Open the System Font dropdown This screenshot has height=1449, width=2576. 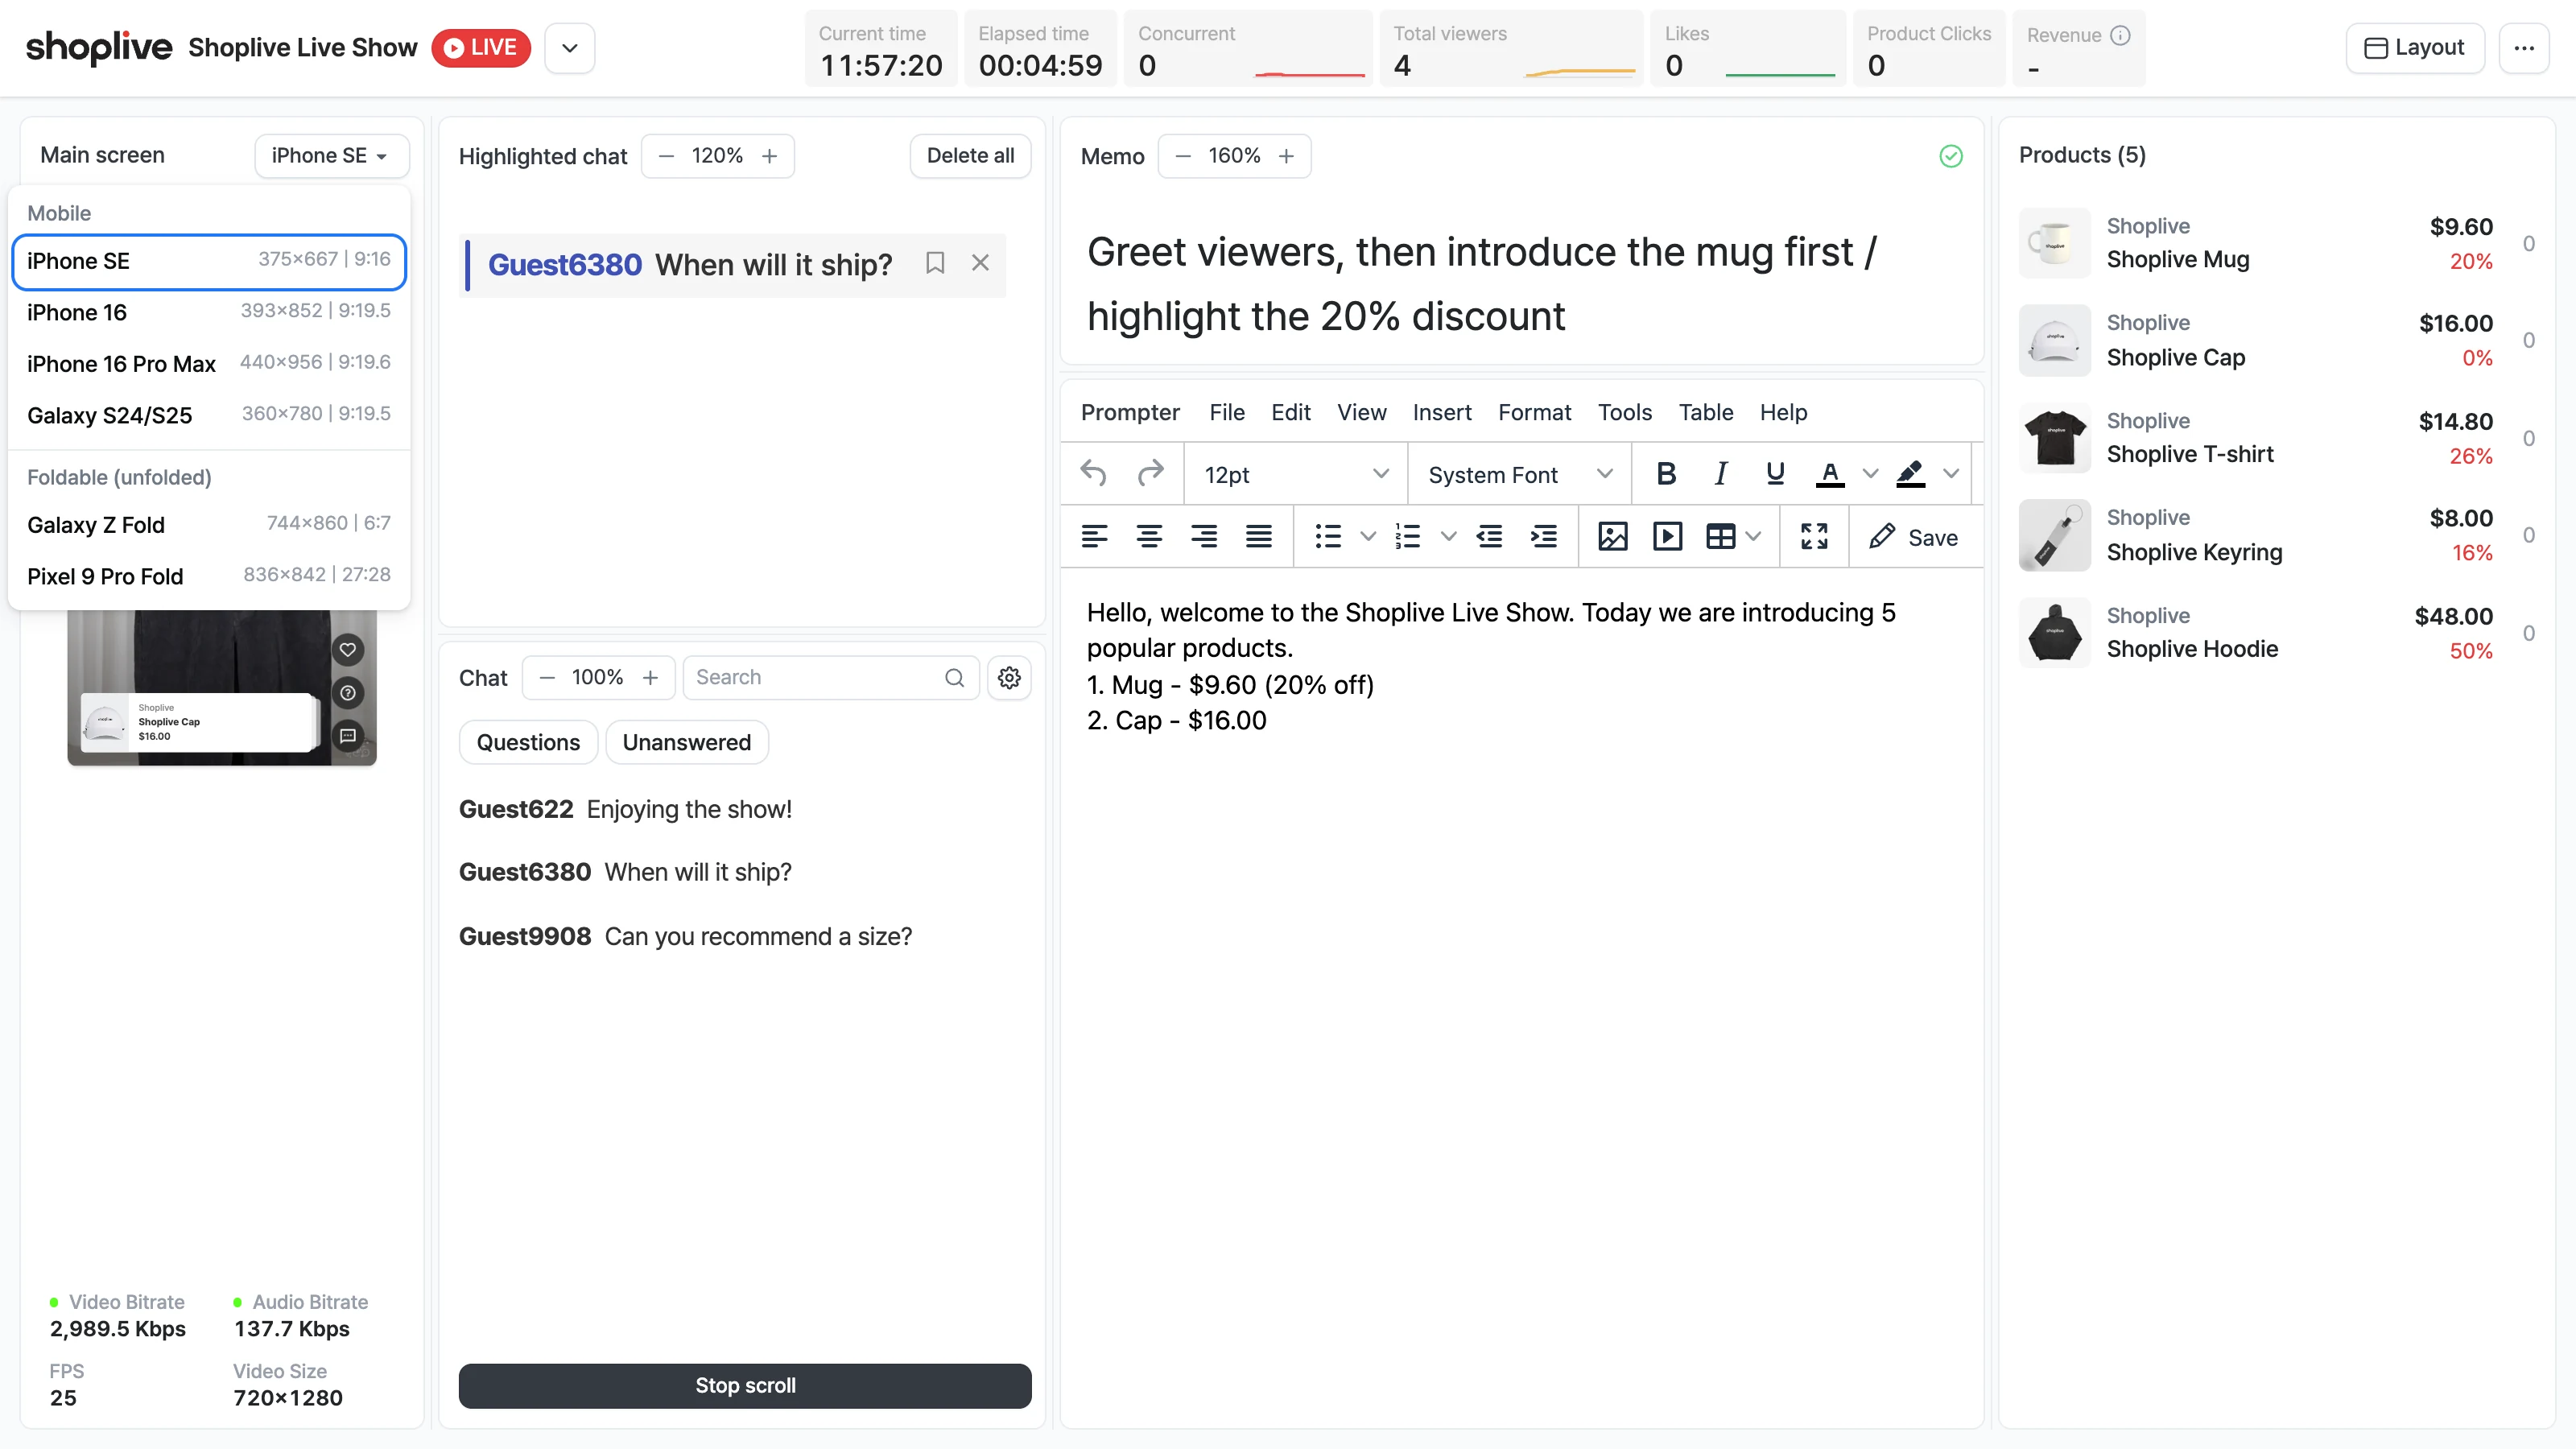1520,474
